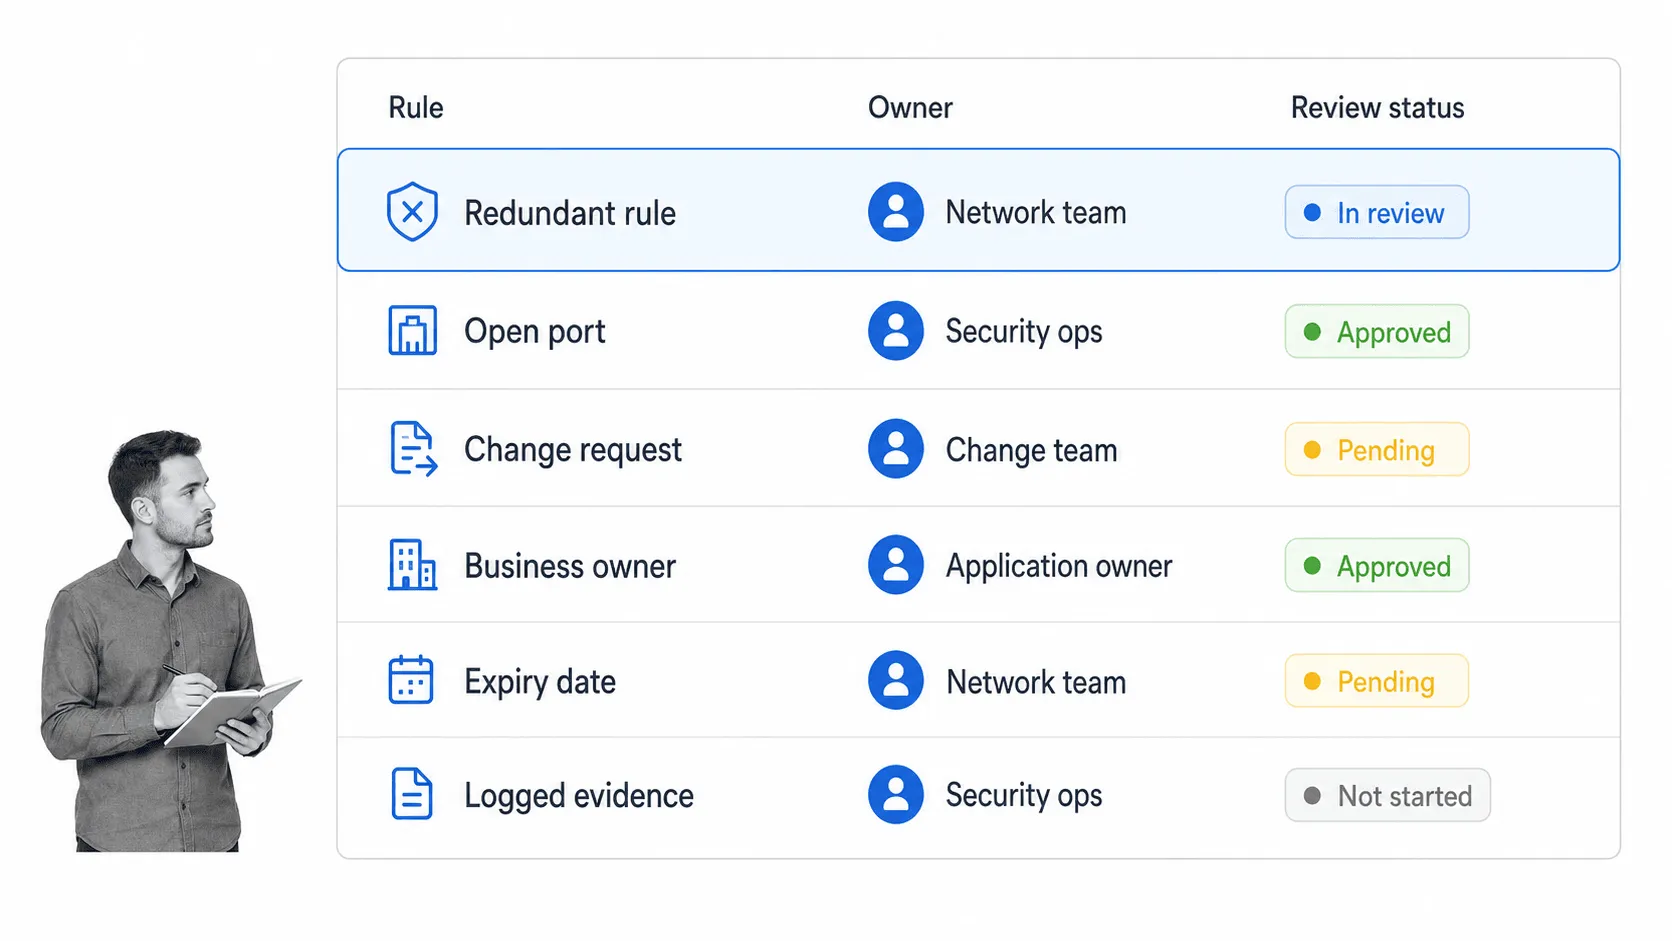Click the avatar in the Logged evidence row

click(896, 795)
